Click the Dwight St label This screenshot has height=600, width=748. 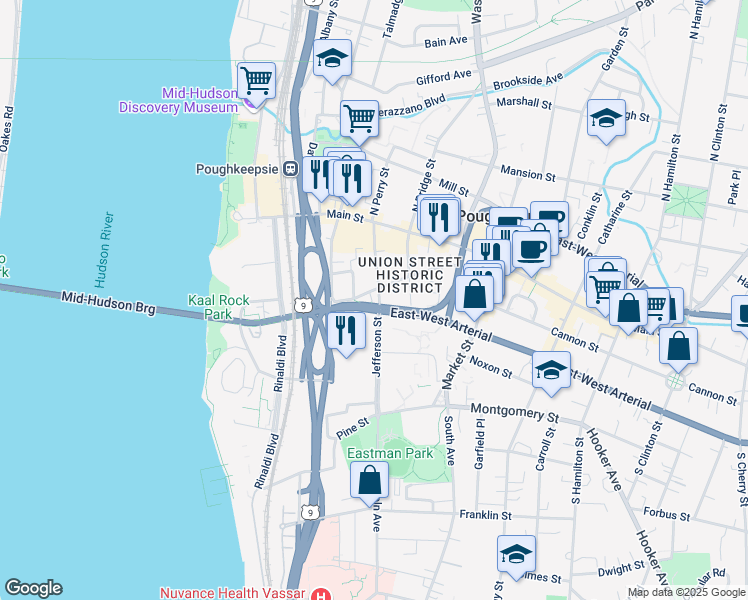(621, 569)
